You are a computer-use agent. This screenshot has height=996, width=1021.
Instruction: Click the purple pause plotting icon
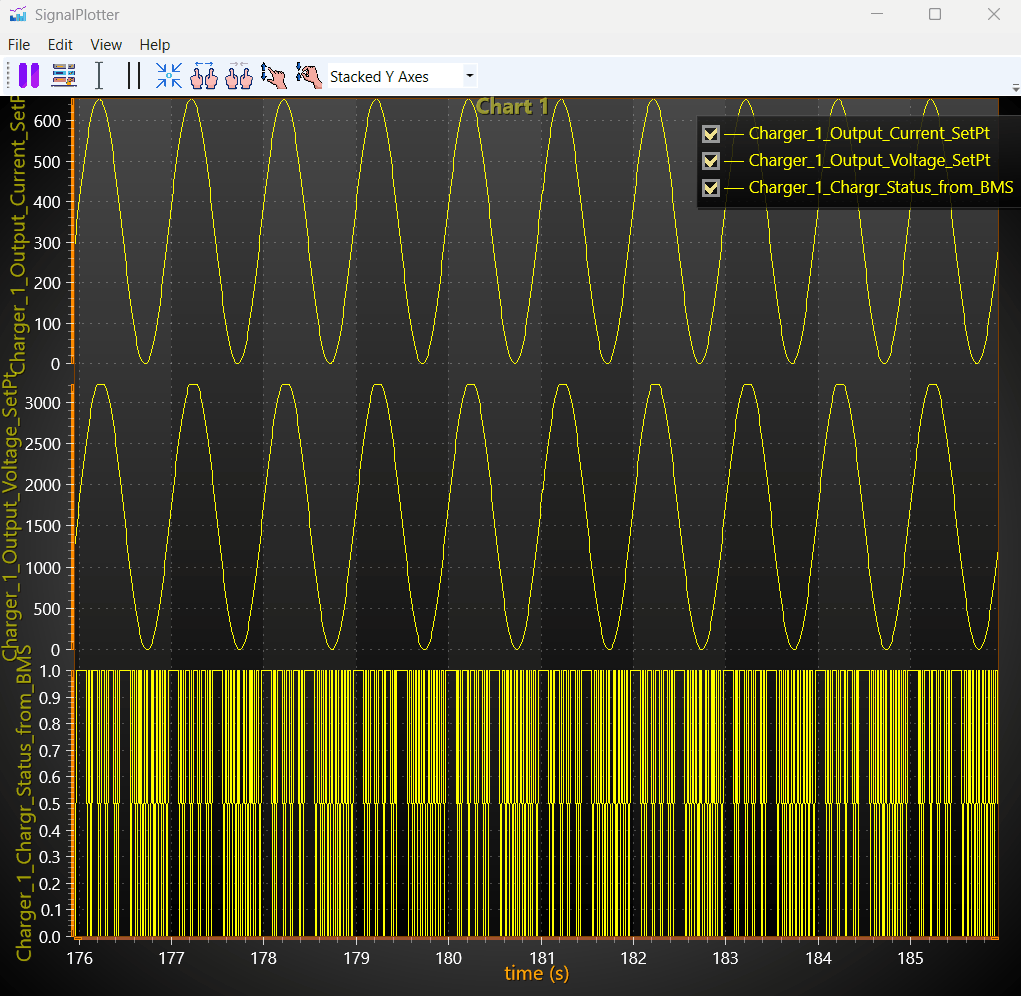tap(27, 76)
